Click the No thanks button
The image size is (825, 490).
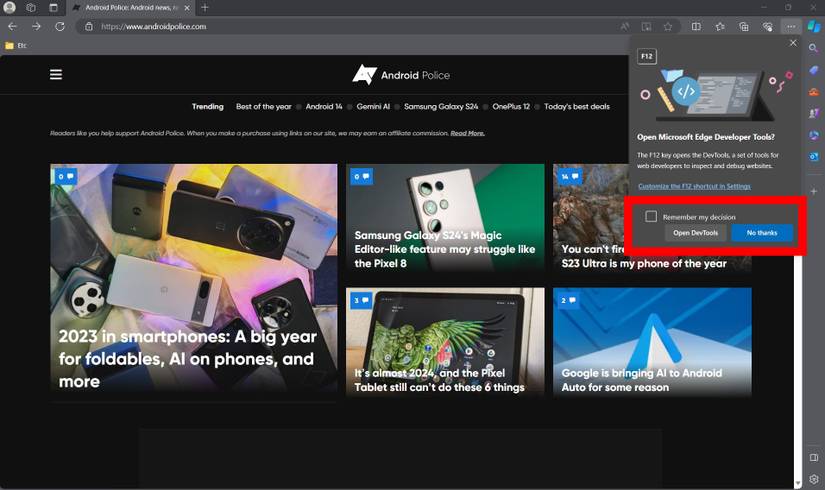click(761, 233)
